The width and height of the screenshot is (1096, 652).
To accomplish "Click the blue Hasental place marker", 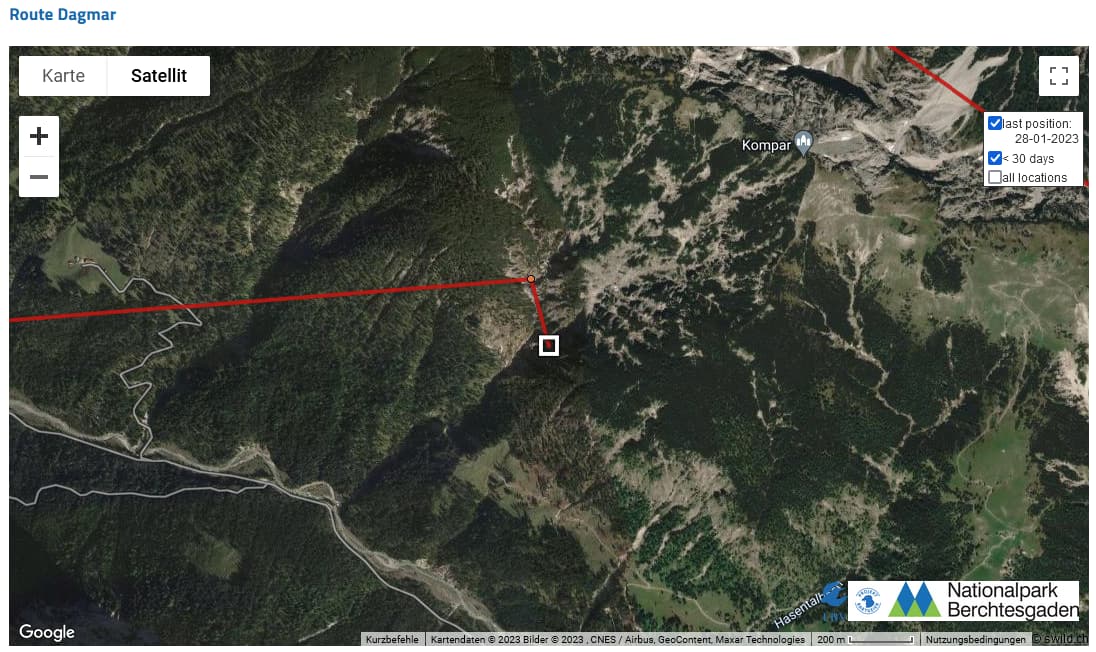I will coord(833,596).
